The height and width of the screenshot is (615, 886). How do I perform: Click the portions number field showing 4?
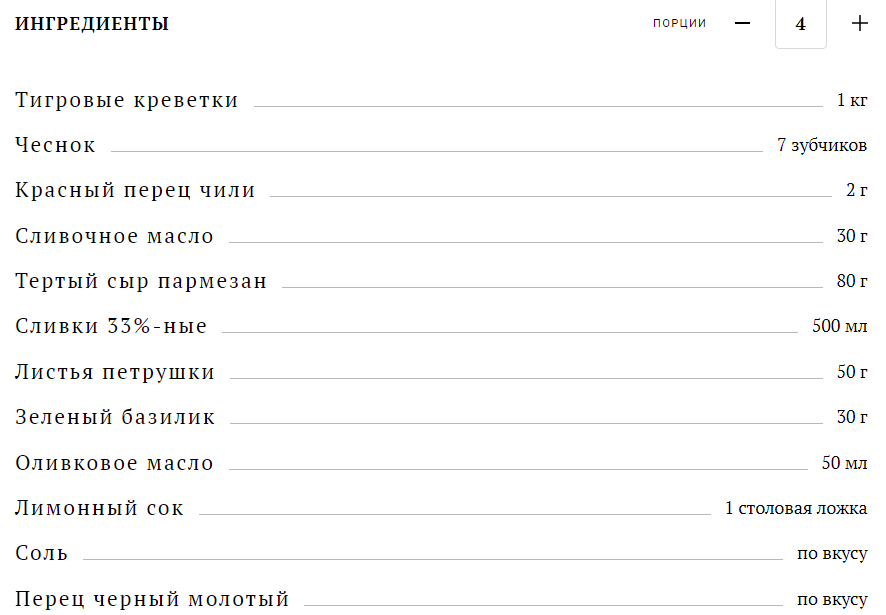[x=800, y=24]
